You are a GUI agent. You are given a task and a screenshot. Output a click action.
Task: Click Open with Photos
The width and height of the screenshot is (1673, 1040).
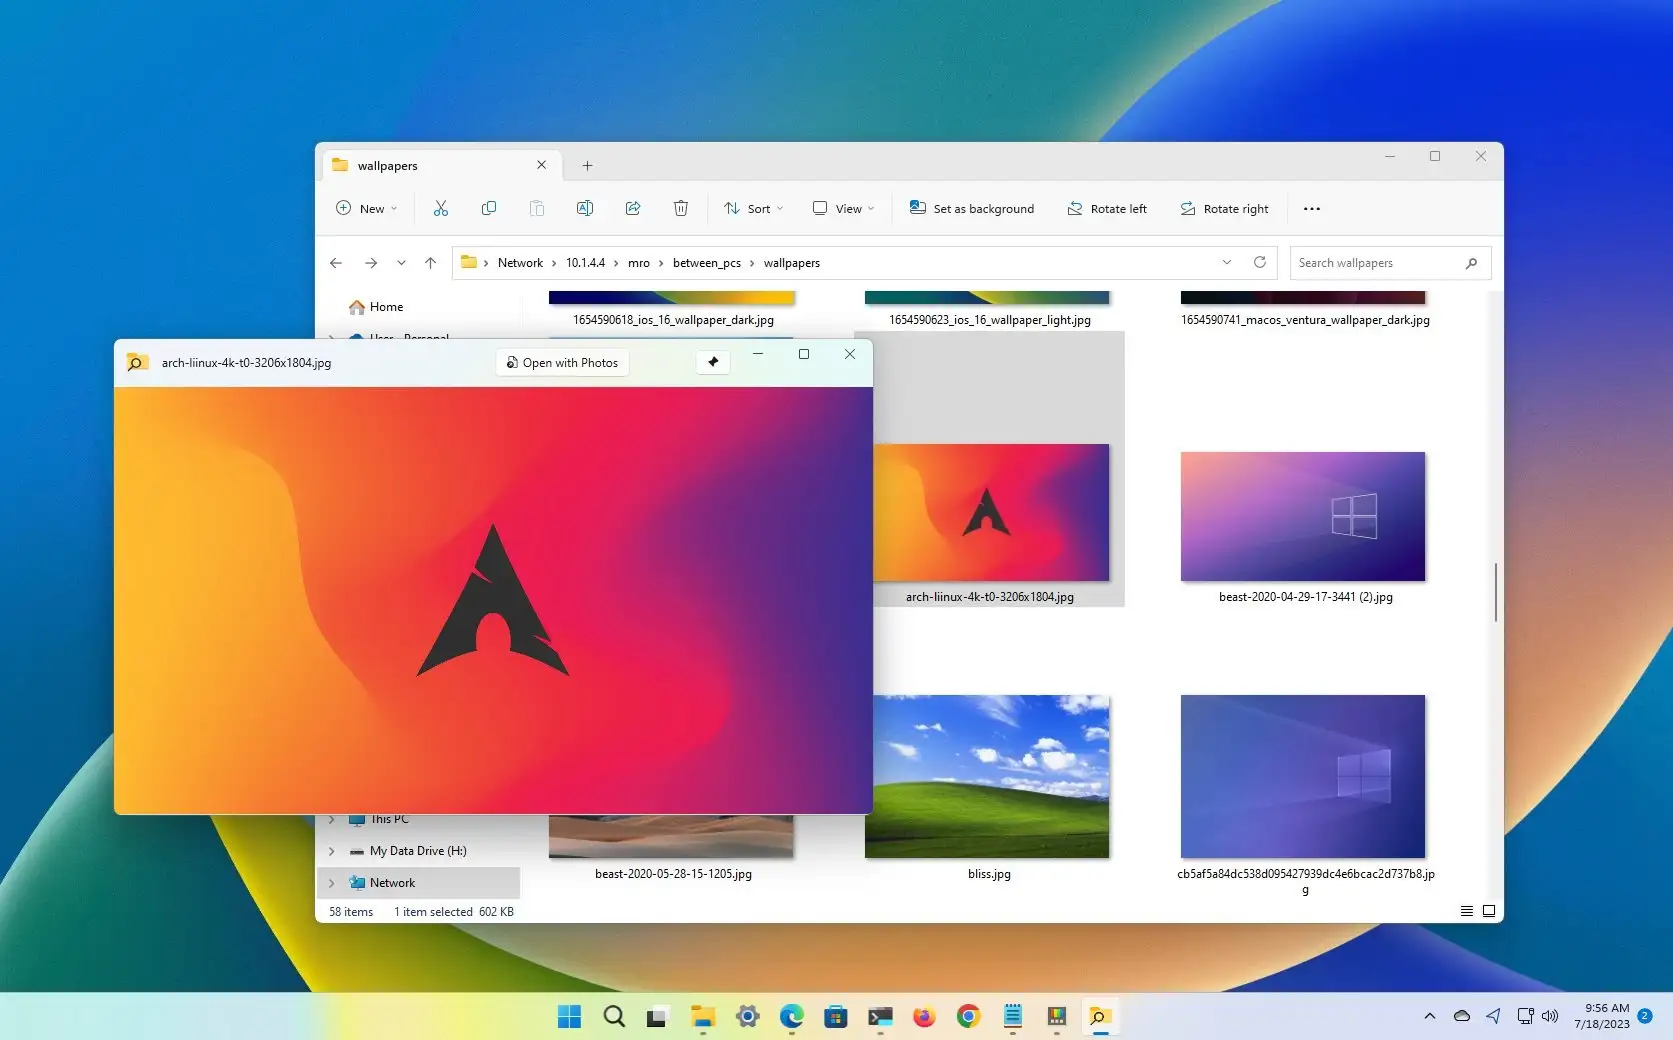click(561, 362)
